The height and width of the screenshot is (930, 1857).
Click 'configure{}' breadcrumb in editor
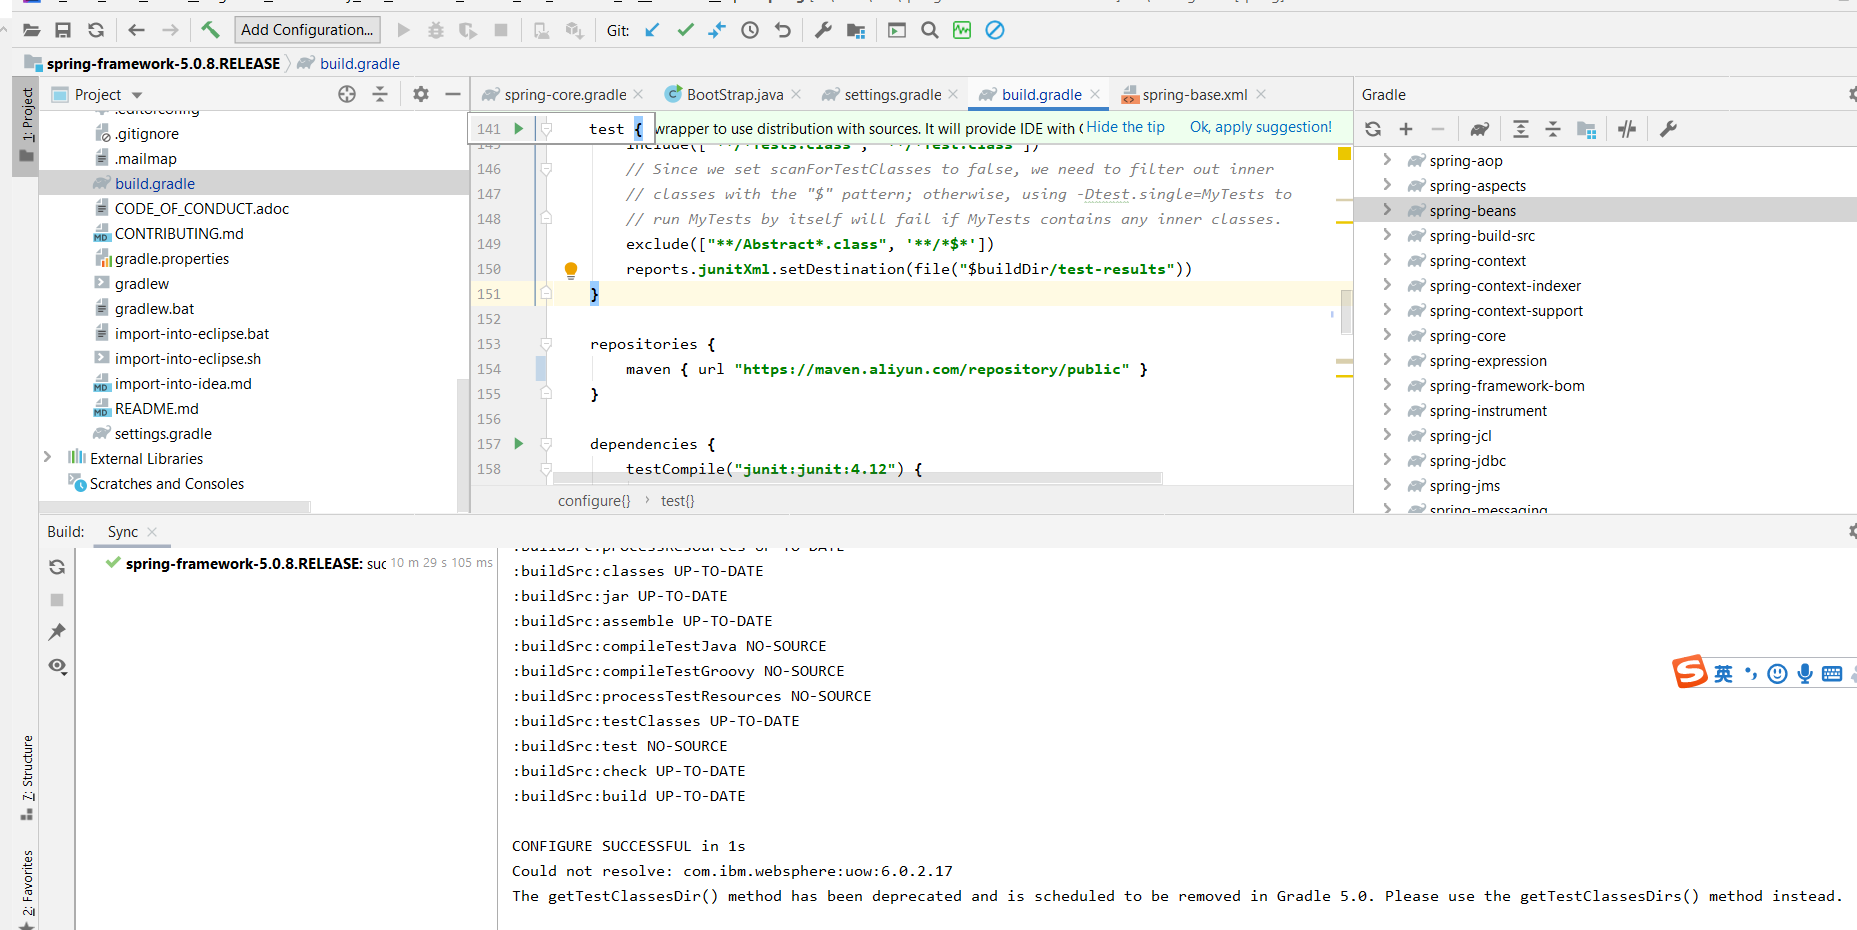[x=594, y=500]
